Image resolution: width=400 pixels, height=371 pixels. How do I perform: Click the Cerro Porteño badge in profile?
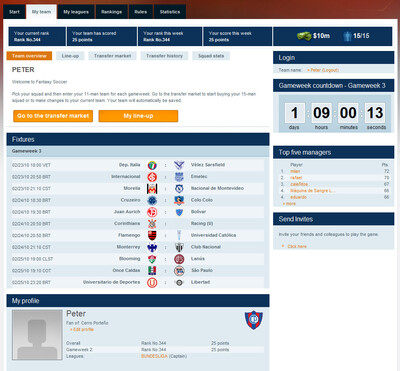(x=254, y=320)
